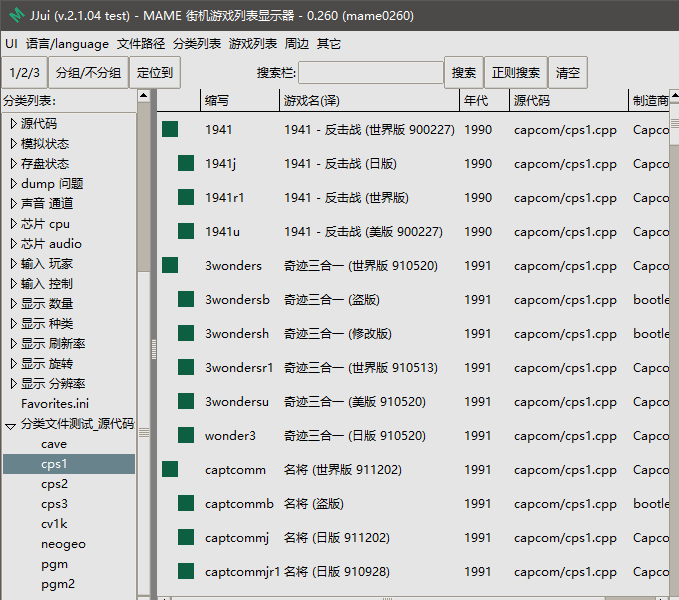Click the green status icon for 1941u
This screenshot has height=600, width=679.
tap(186, 231)
